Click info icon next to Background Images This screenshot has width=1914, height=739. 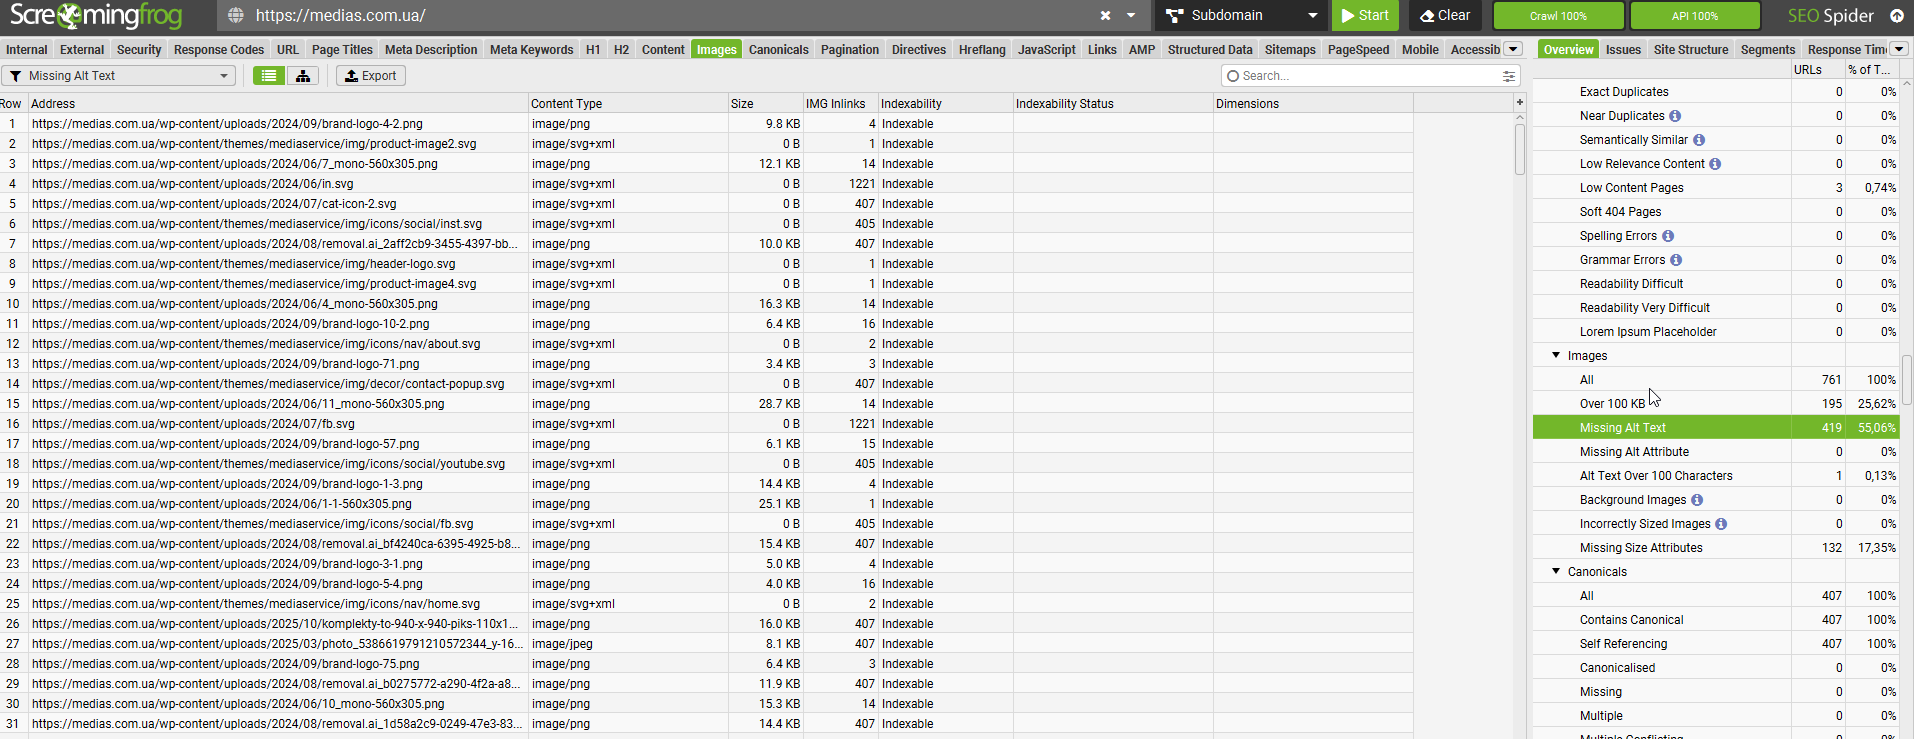pyautogui.click(x=1697, y=500)
